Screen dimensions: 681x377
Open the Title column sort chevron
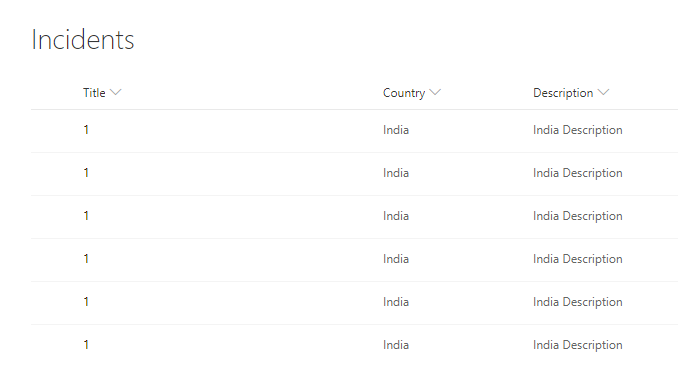(116, 92)
